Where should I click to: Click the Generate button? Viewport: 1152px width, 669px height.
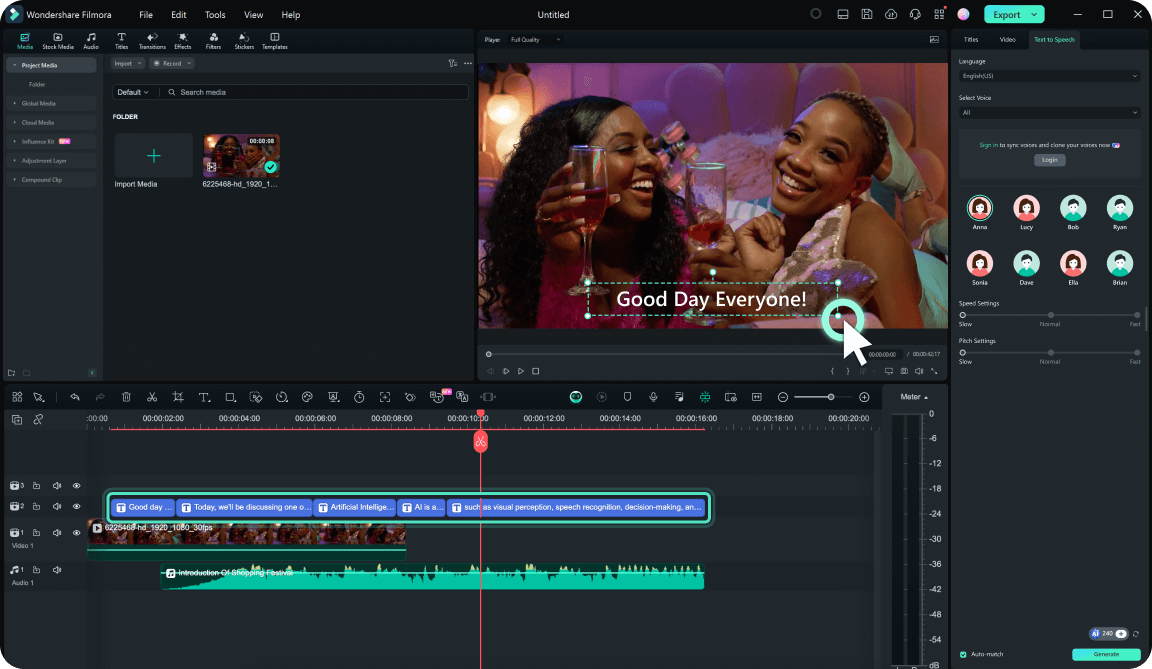[x=1106, y=654]
